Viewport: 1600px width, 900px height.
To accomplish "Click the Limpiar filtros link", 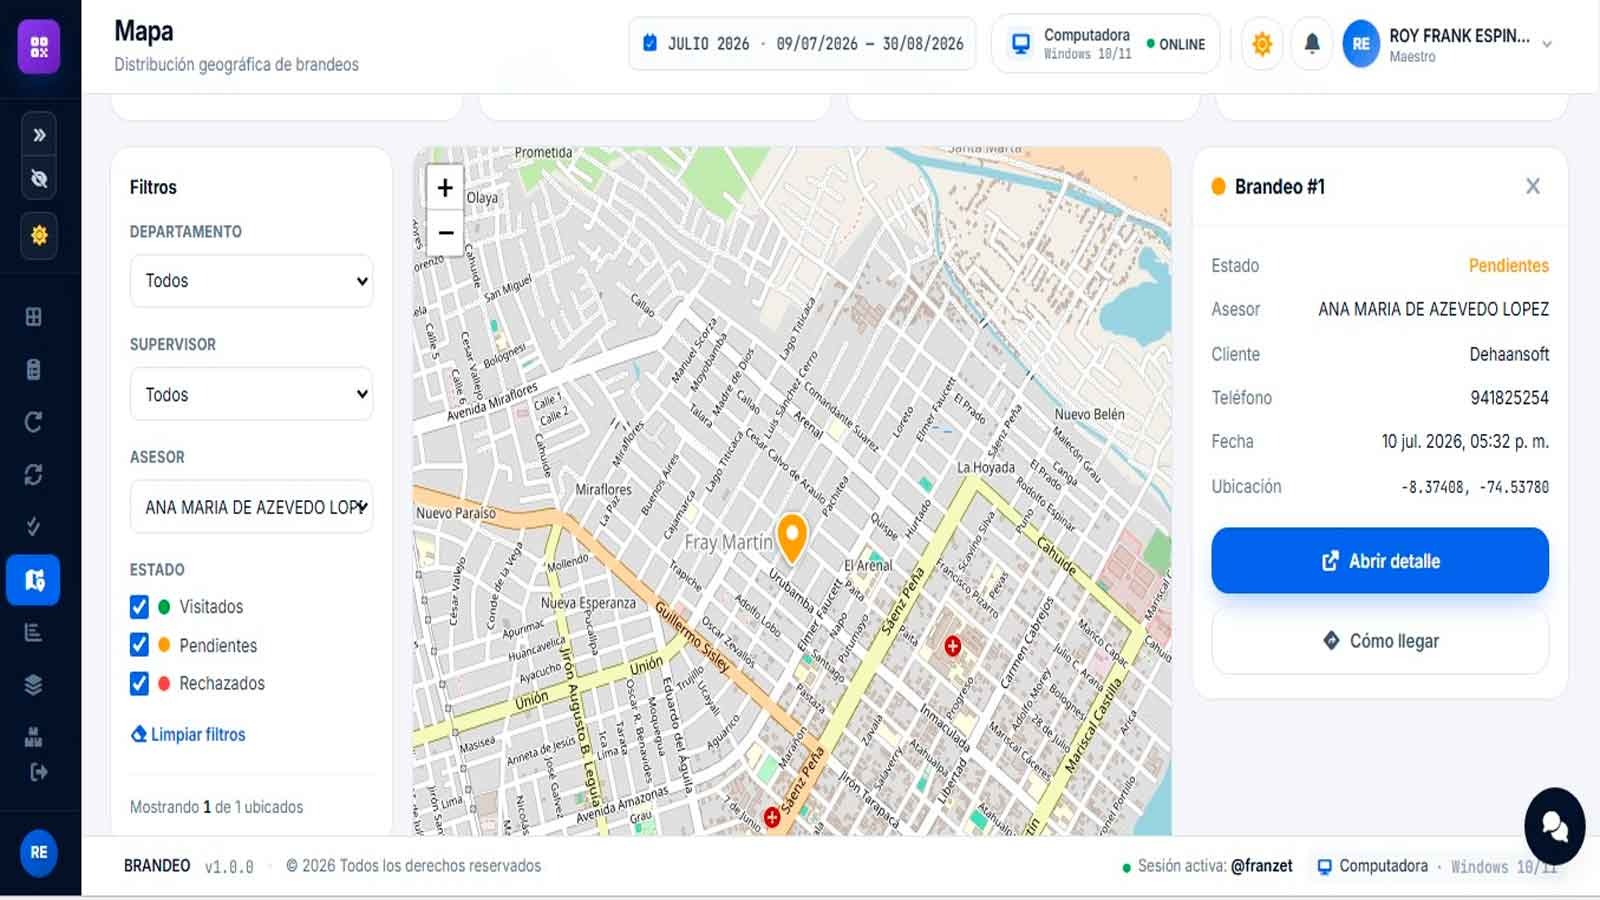I will pos(188,734).
